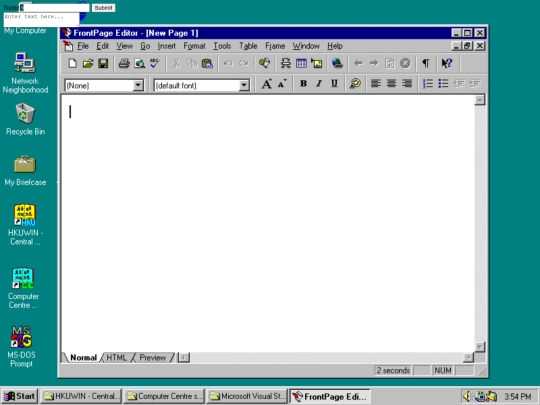Click the Name input field
540x405 pixels.
click(x=55, y=8)
